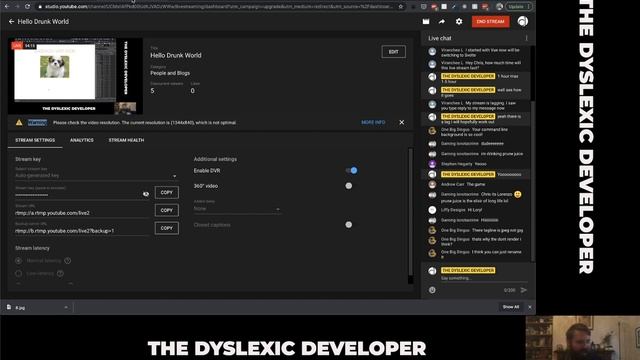Image resolution: width=640 pixels, height=360 pixels.
Task: Switch to Analytics tab
Action: pos(82,140)
